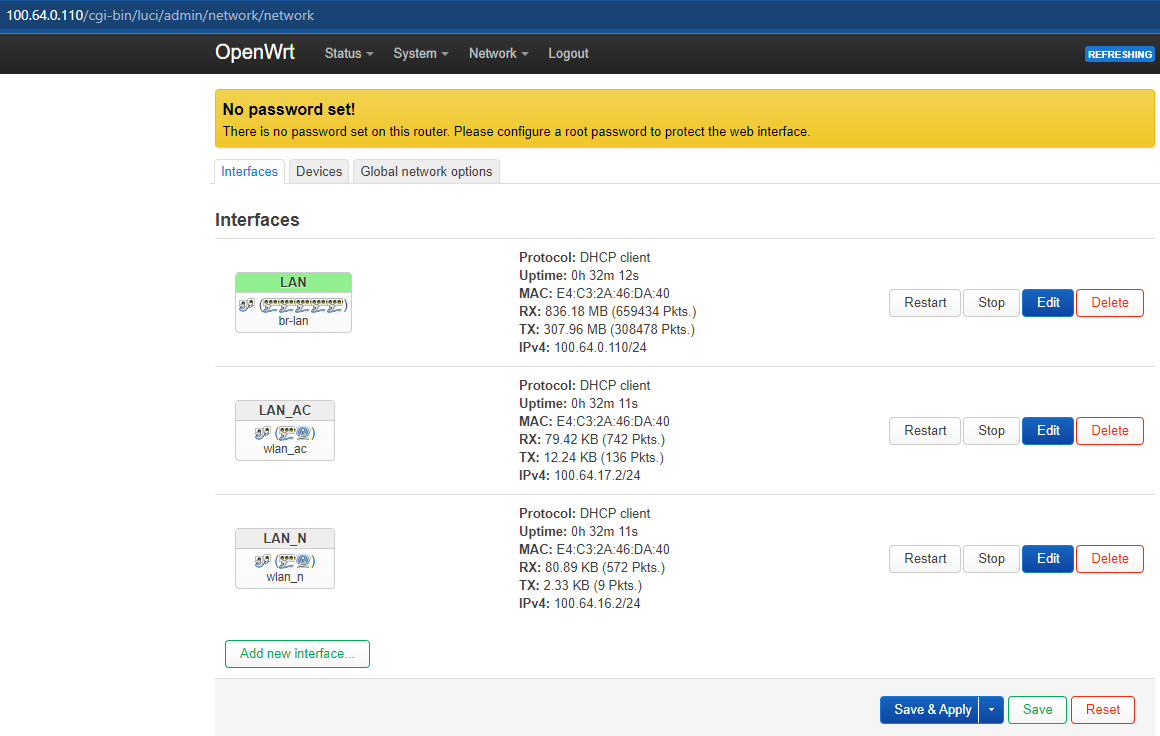This screenshot has height=736, width=1160.
Task: Click the bridge icon in the LAN_AC box
Action: pos(262,433)
